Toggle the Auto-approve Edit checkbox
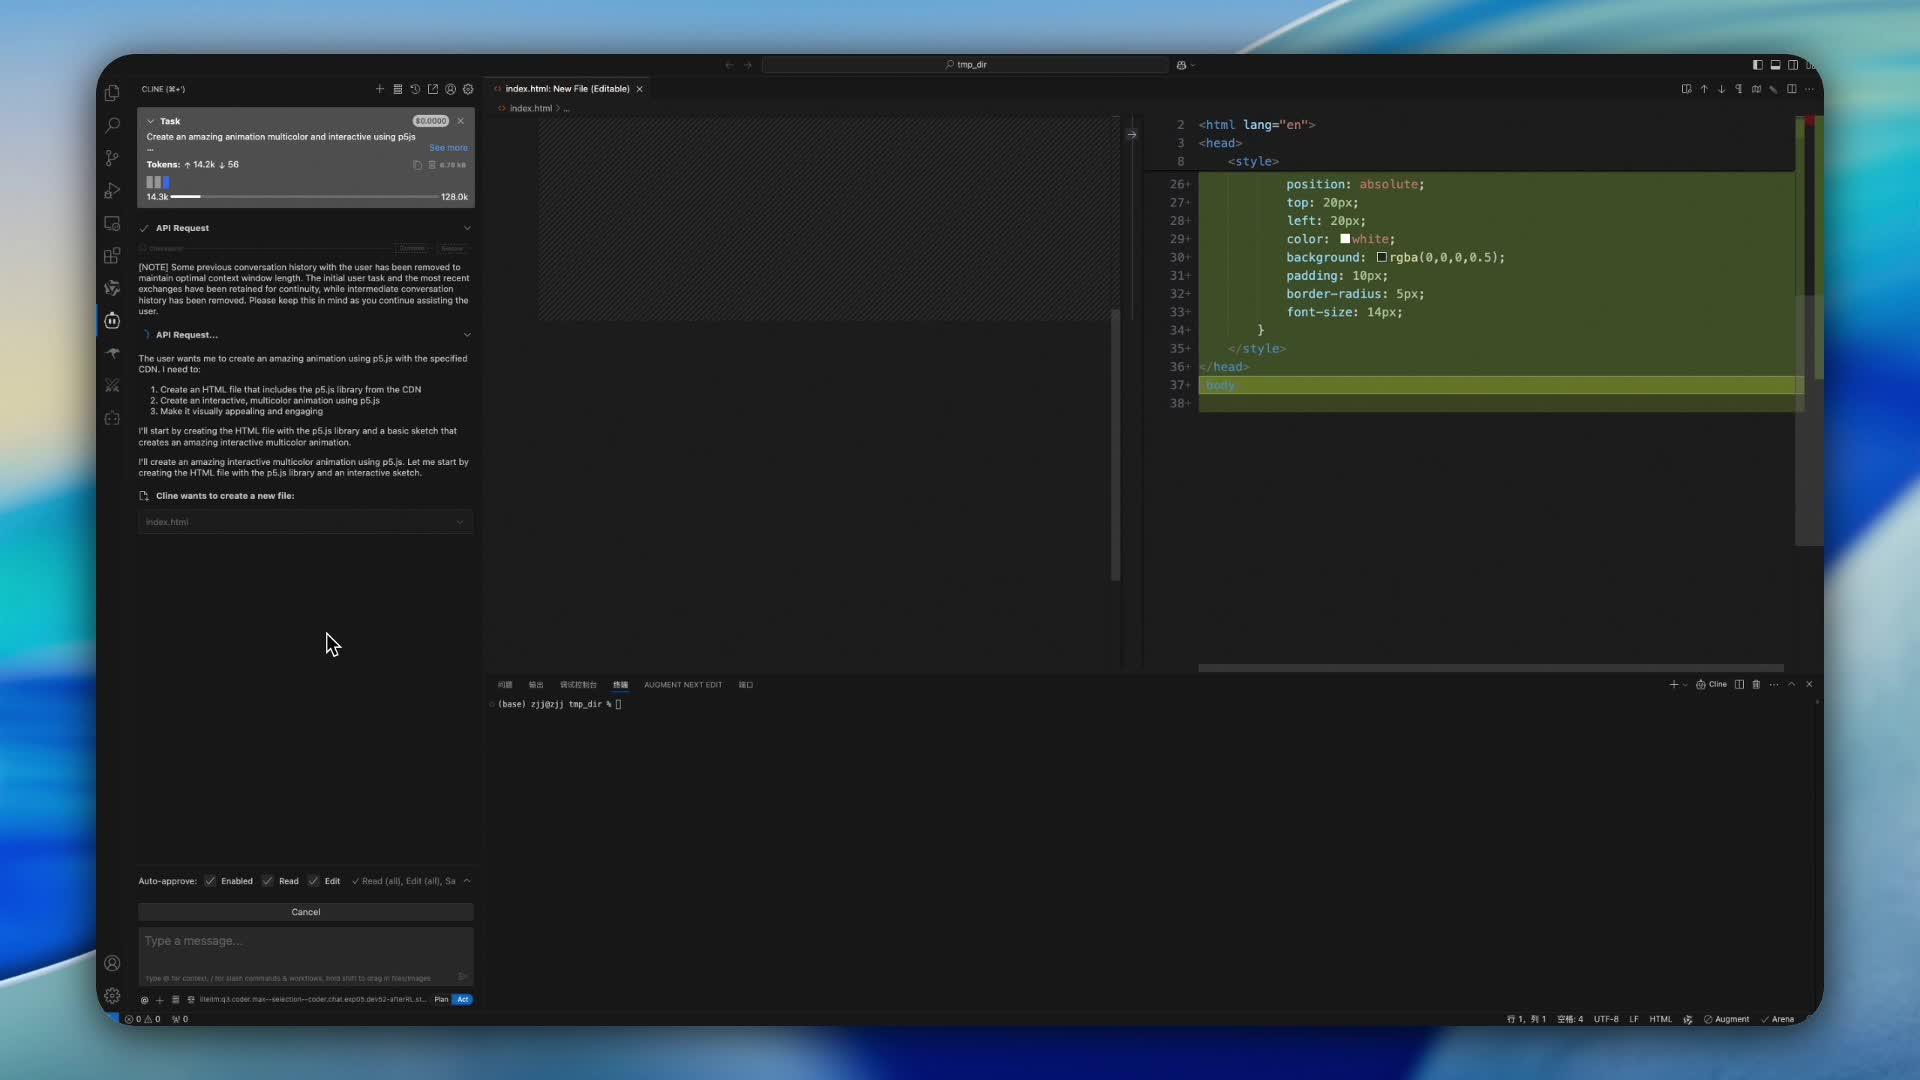Viewport: 1920px width, 1080px height. click(313, 881)
